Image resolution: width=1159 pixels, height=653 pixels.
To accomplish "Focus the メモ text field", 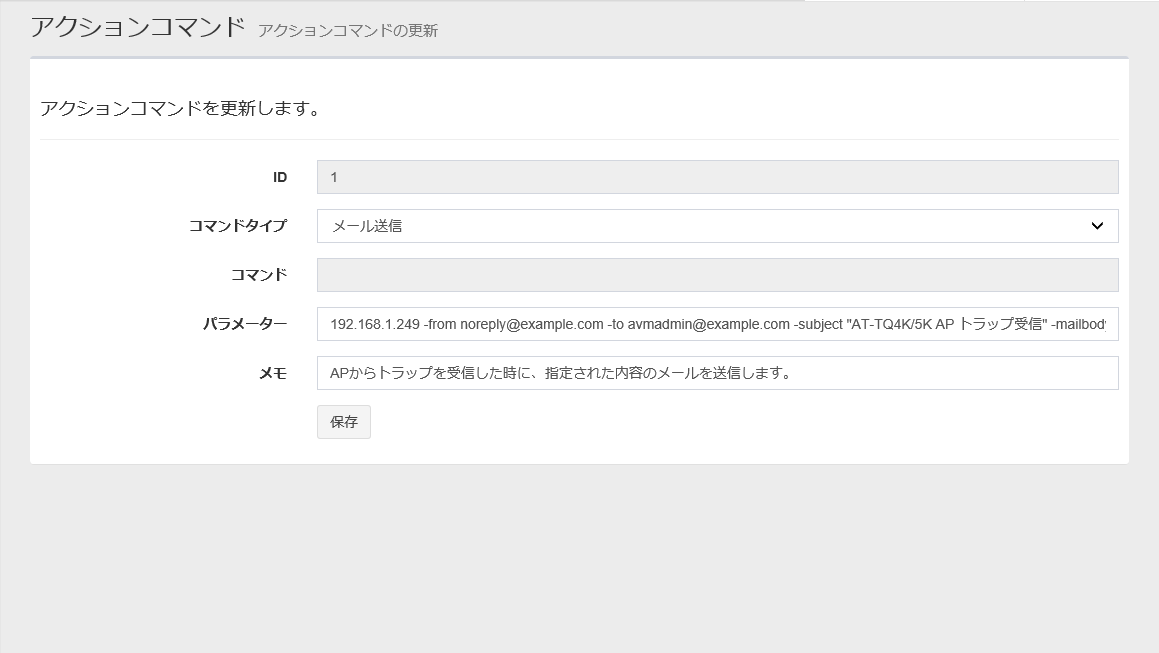I will (x=717, y=373).
